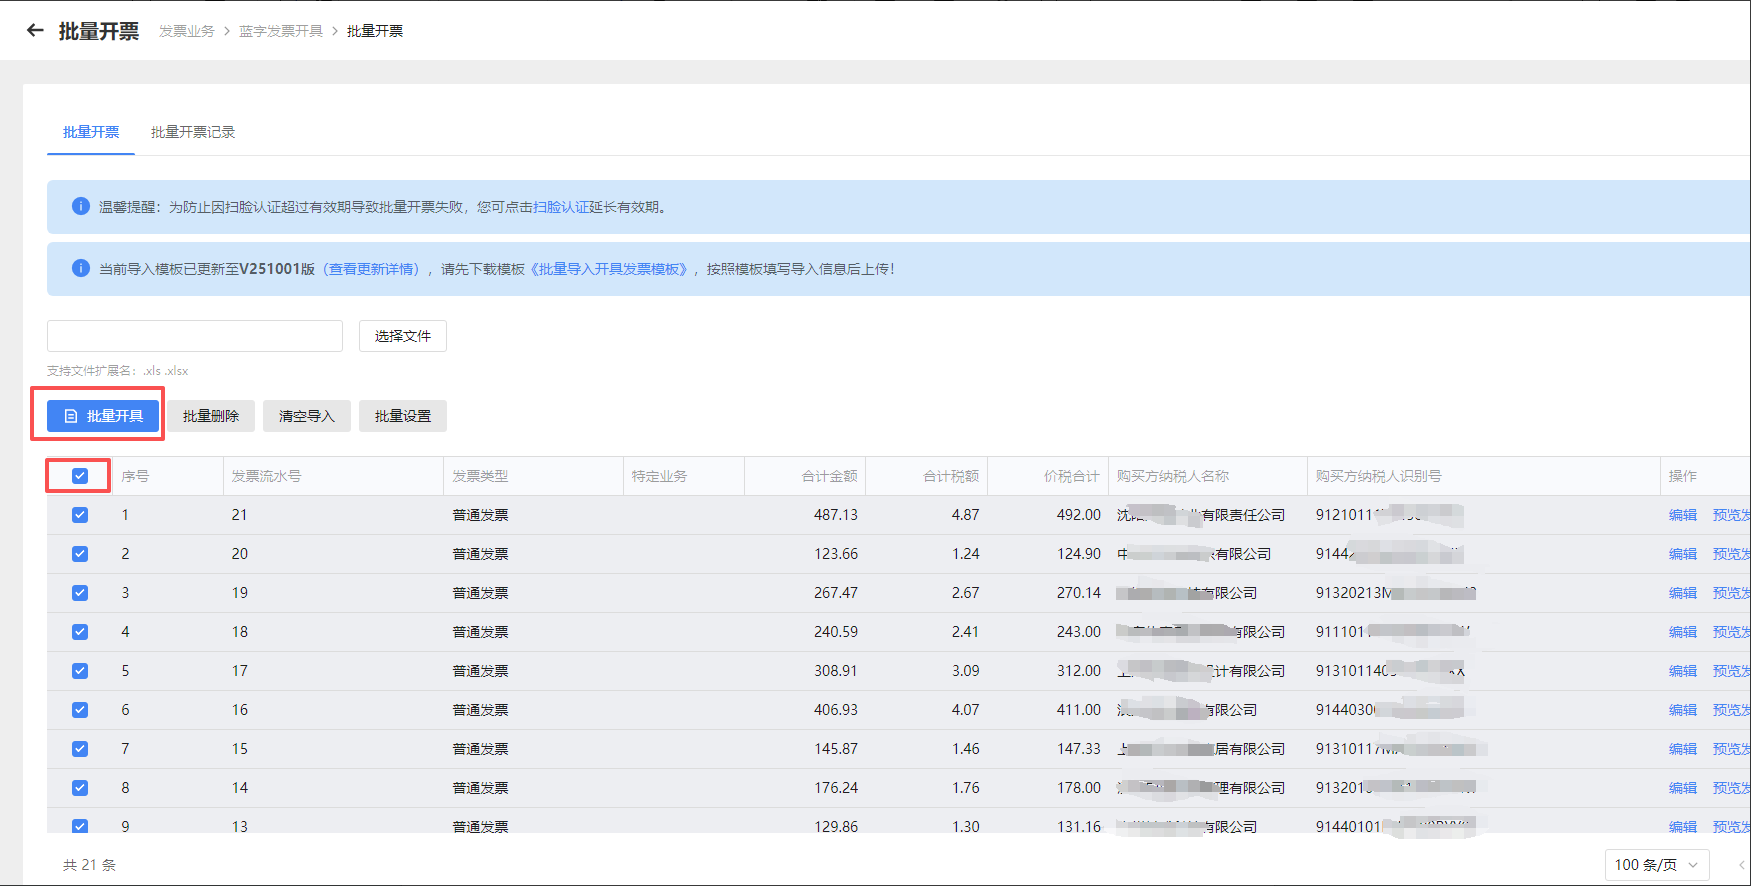Image resolution: width=1751 pixels, height=886 pixels.
Task: Uncheck the checkbox for row 1
Action: coord(80,515)
